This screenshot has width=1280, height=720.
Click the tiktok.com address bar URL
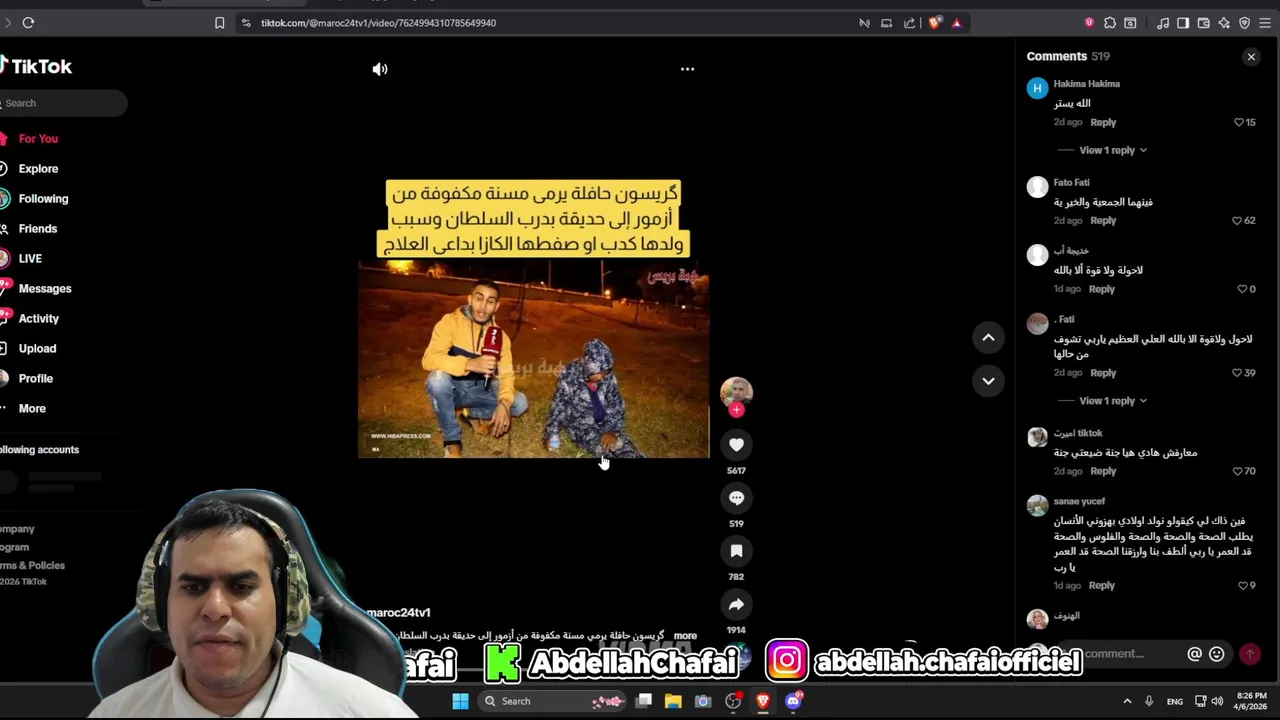tap(378, 23)
